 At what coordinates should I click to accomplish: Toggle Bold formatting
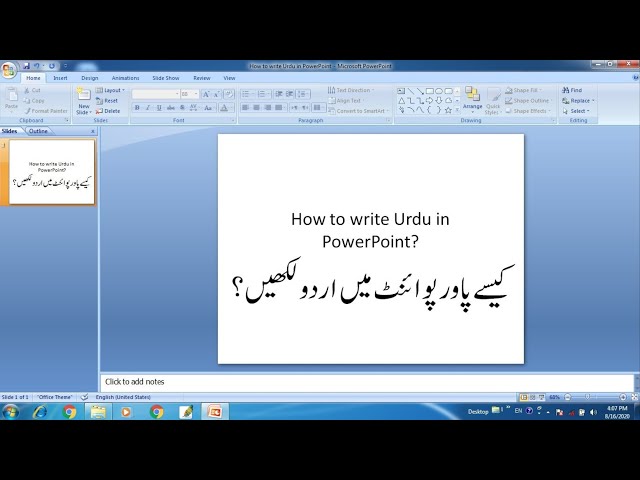(137, 108)
